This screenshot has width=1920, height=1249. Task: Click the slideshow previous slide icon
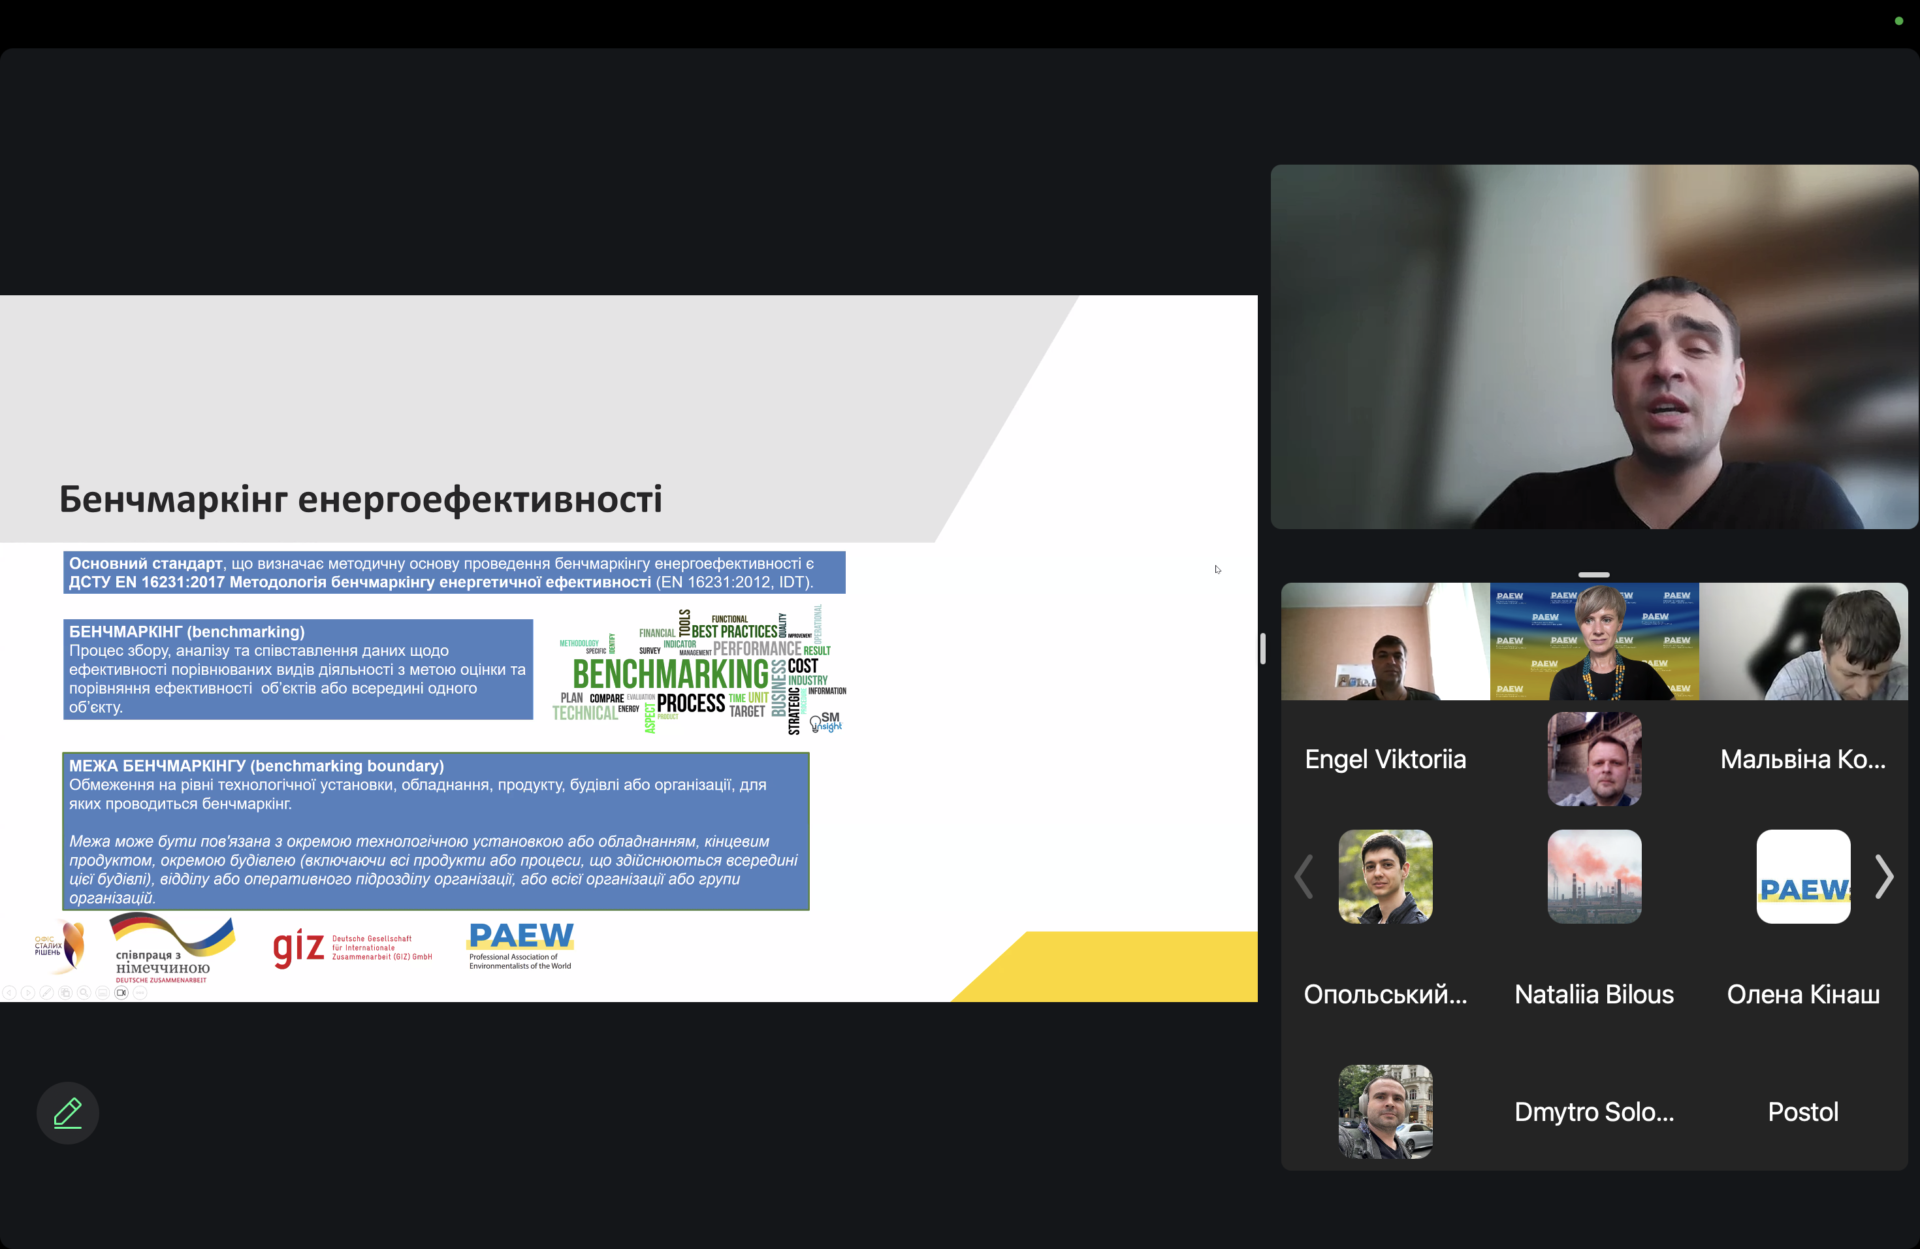pyautogui.click(x=9, y=993)
